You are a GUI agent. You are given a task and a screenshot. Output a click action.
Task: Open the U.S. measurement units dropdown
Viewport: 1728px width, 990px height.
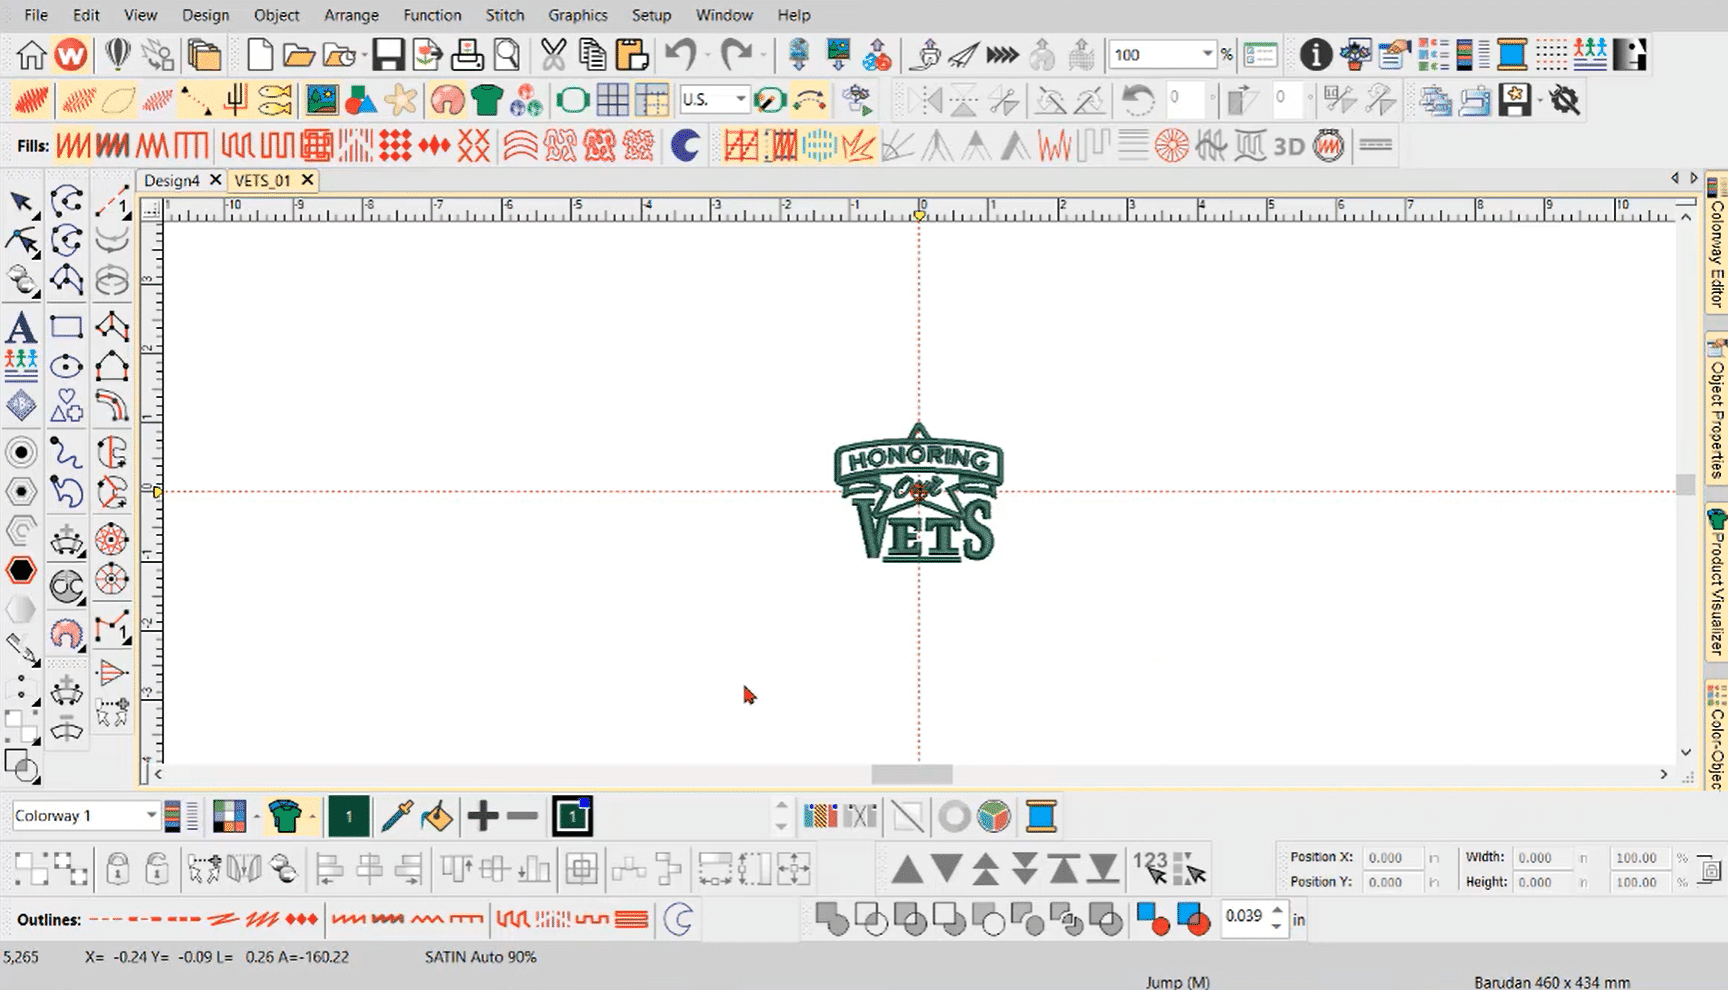pyautogui.click(x=740, y=99)
